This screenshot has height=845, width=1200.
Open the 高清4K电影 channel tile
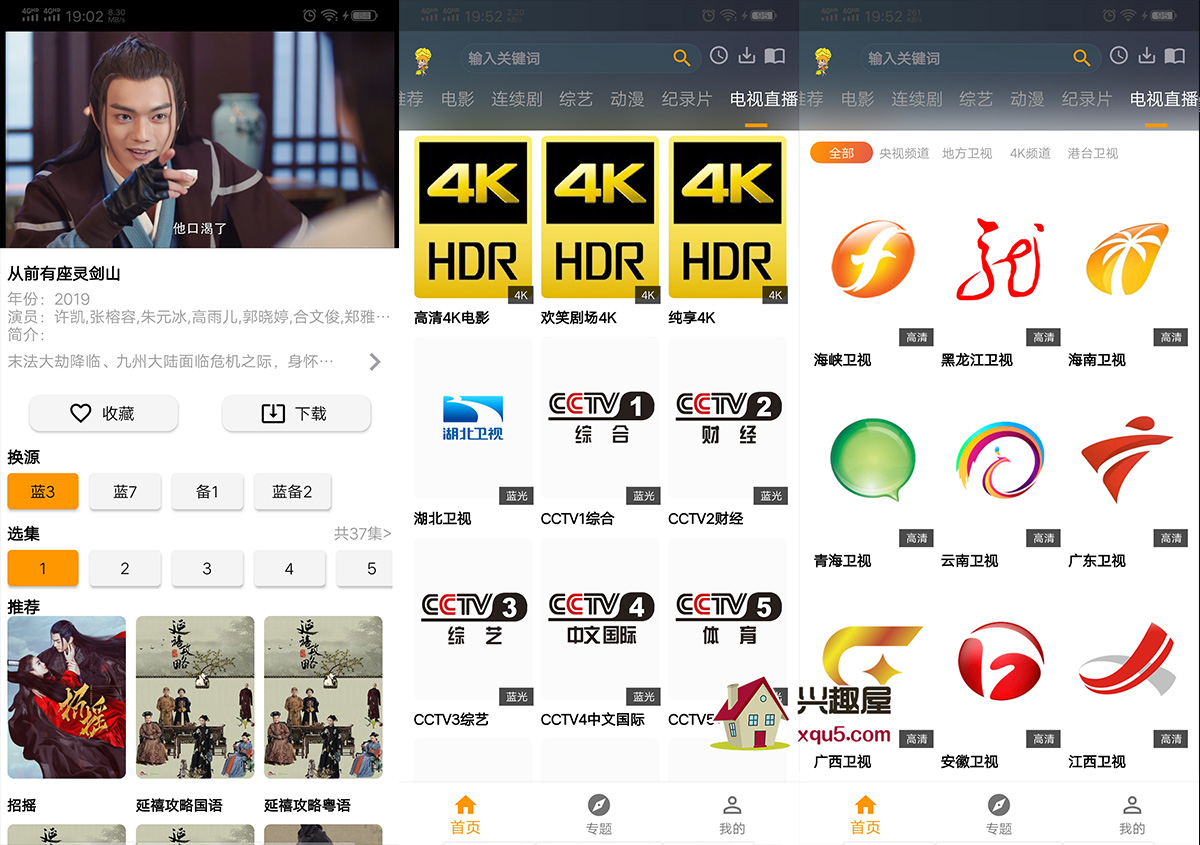point(472,219)
